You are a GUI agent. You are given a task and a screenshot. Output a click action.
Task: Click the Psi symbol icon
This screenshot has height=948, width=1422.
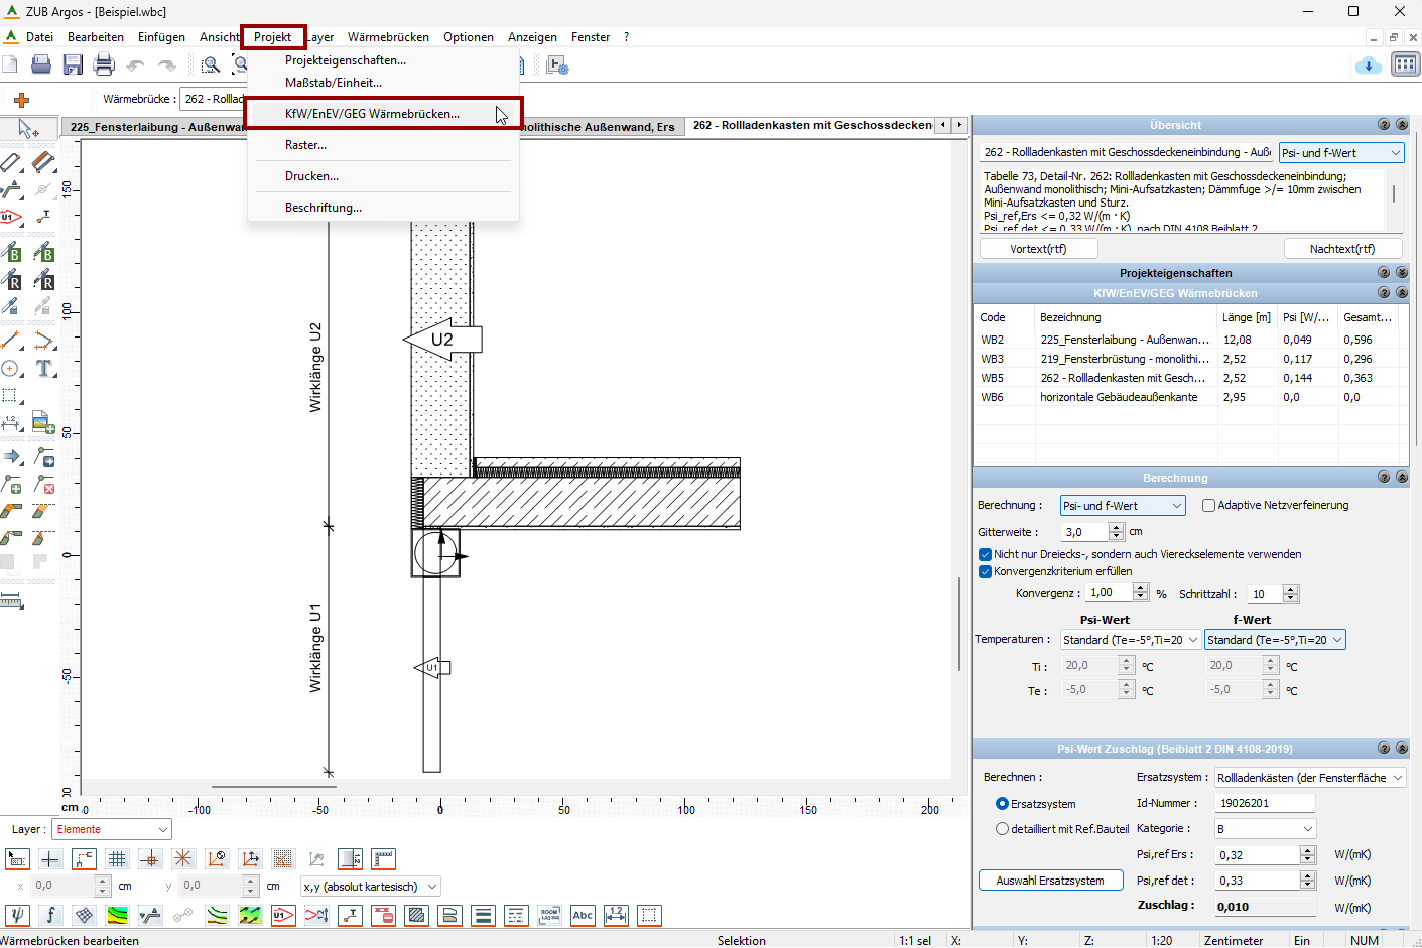click(x=17, y=915)
